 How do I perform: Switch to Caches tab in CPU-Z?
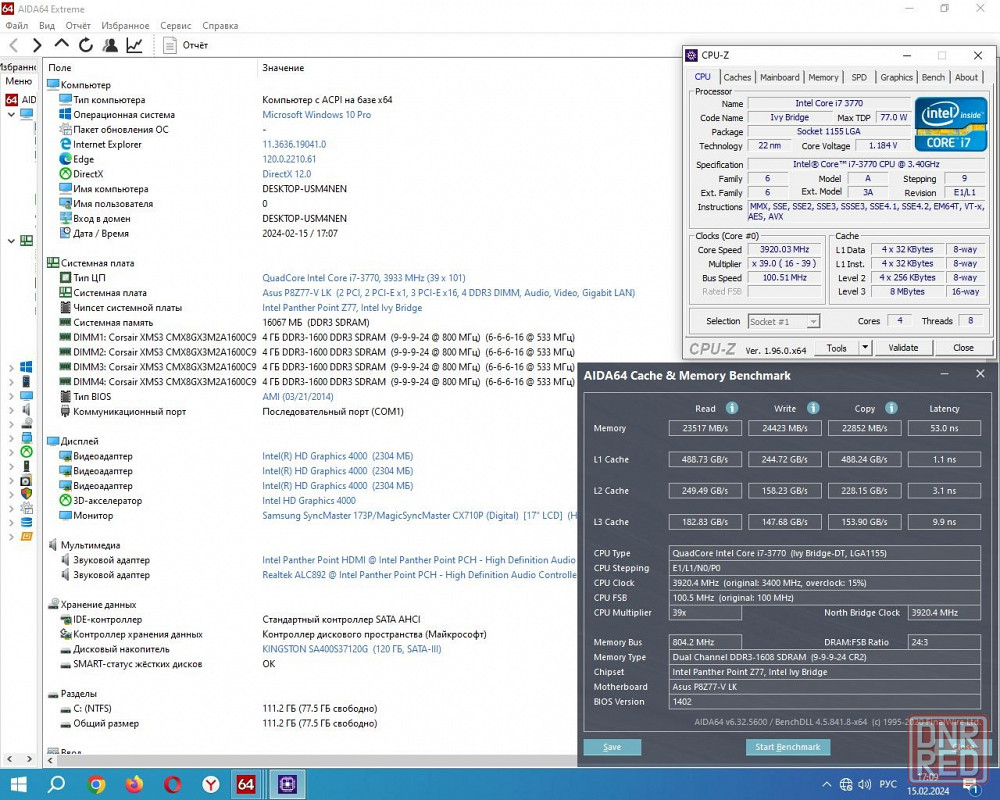pyautogui.click(x=737, y=77)
